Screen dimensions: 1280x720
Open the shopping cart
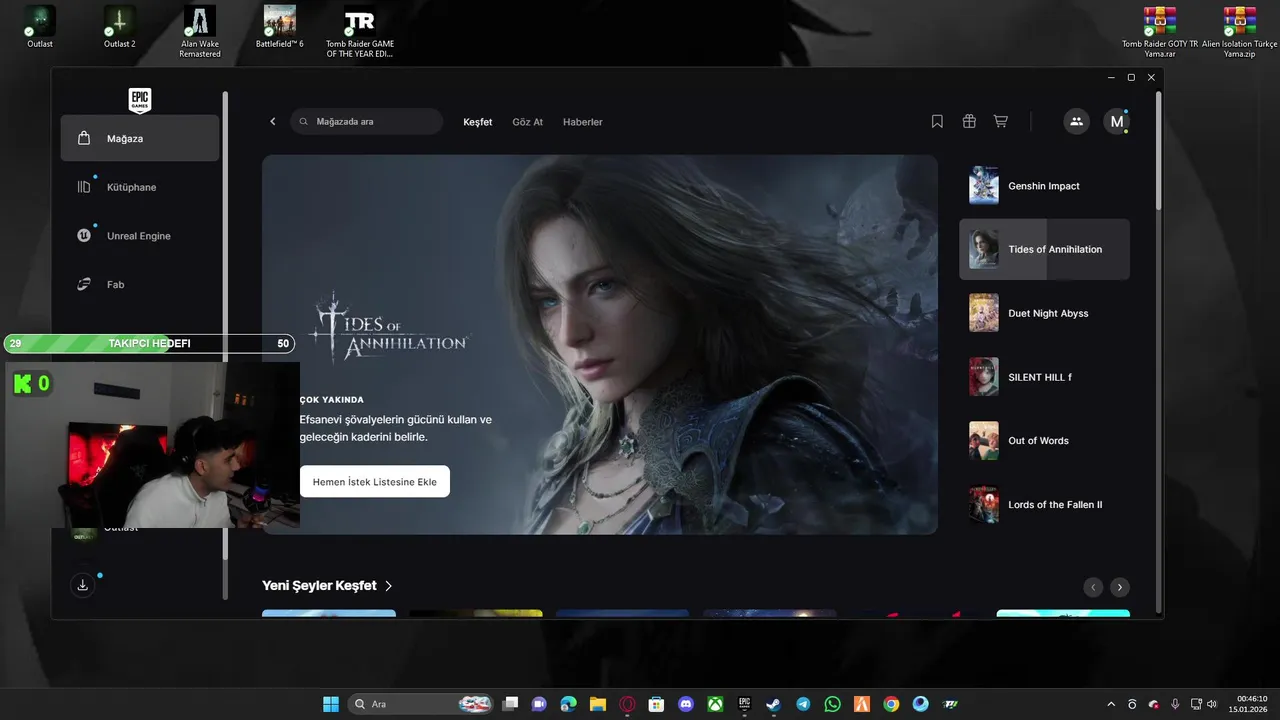click(x=1000, y=122)
